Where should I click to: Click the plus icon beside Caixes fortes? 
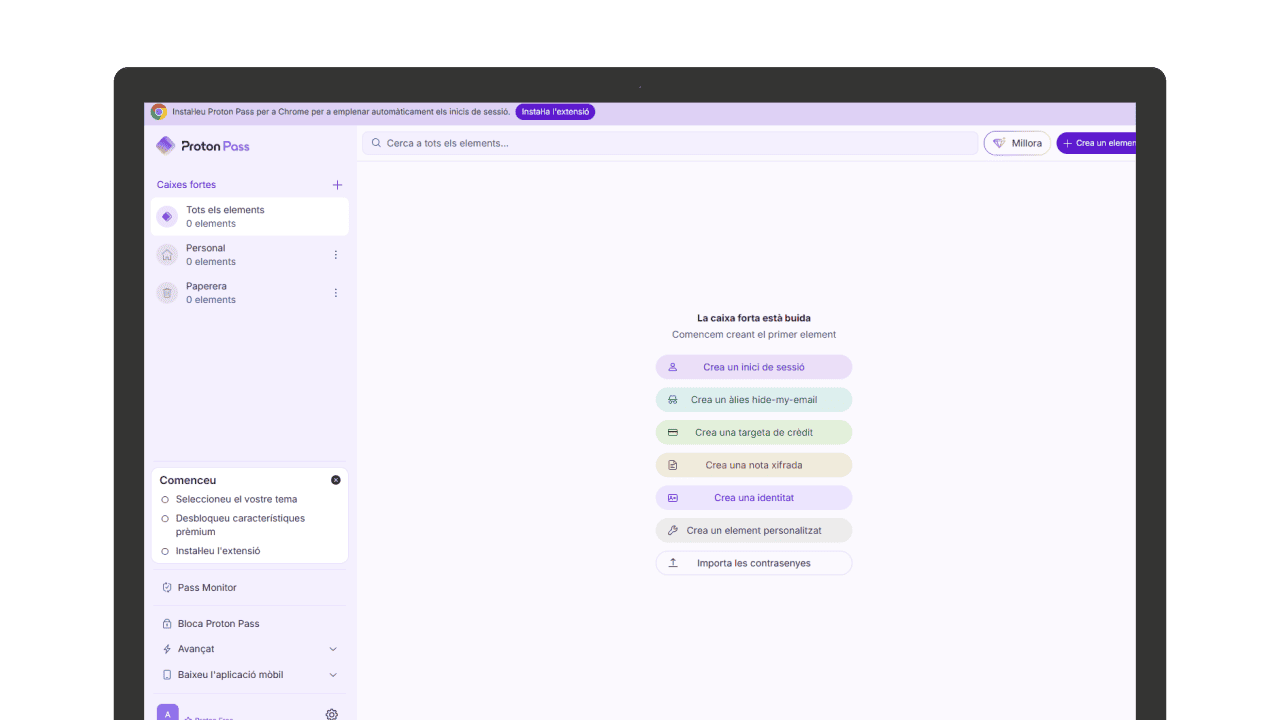pyautogui.click(x=337, y=185)
